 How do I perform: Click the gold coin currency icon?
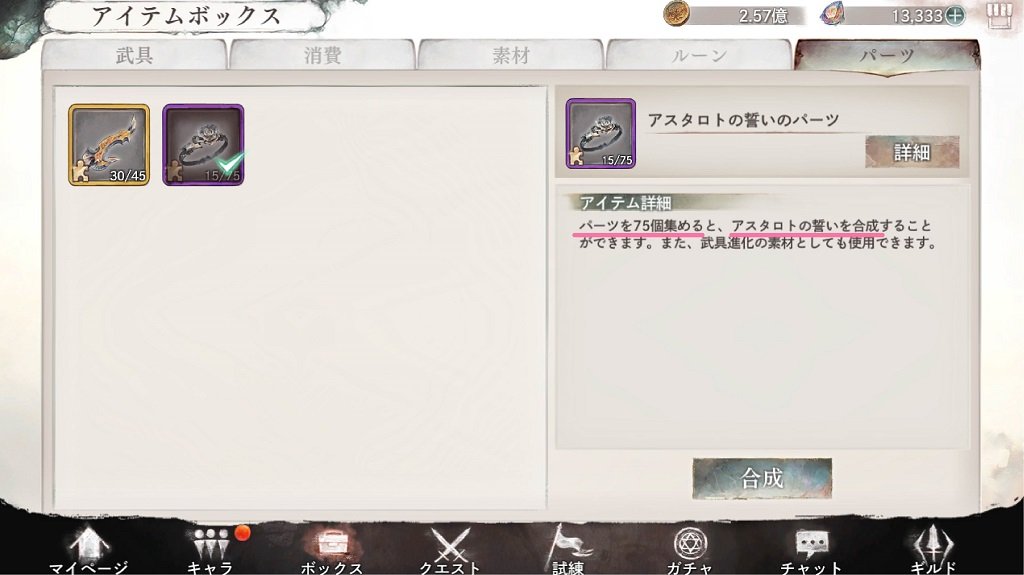pos(677,13)
